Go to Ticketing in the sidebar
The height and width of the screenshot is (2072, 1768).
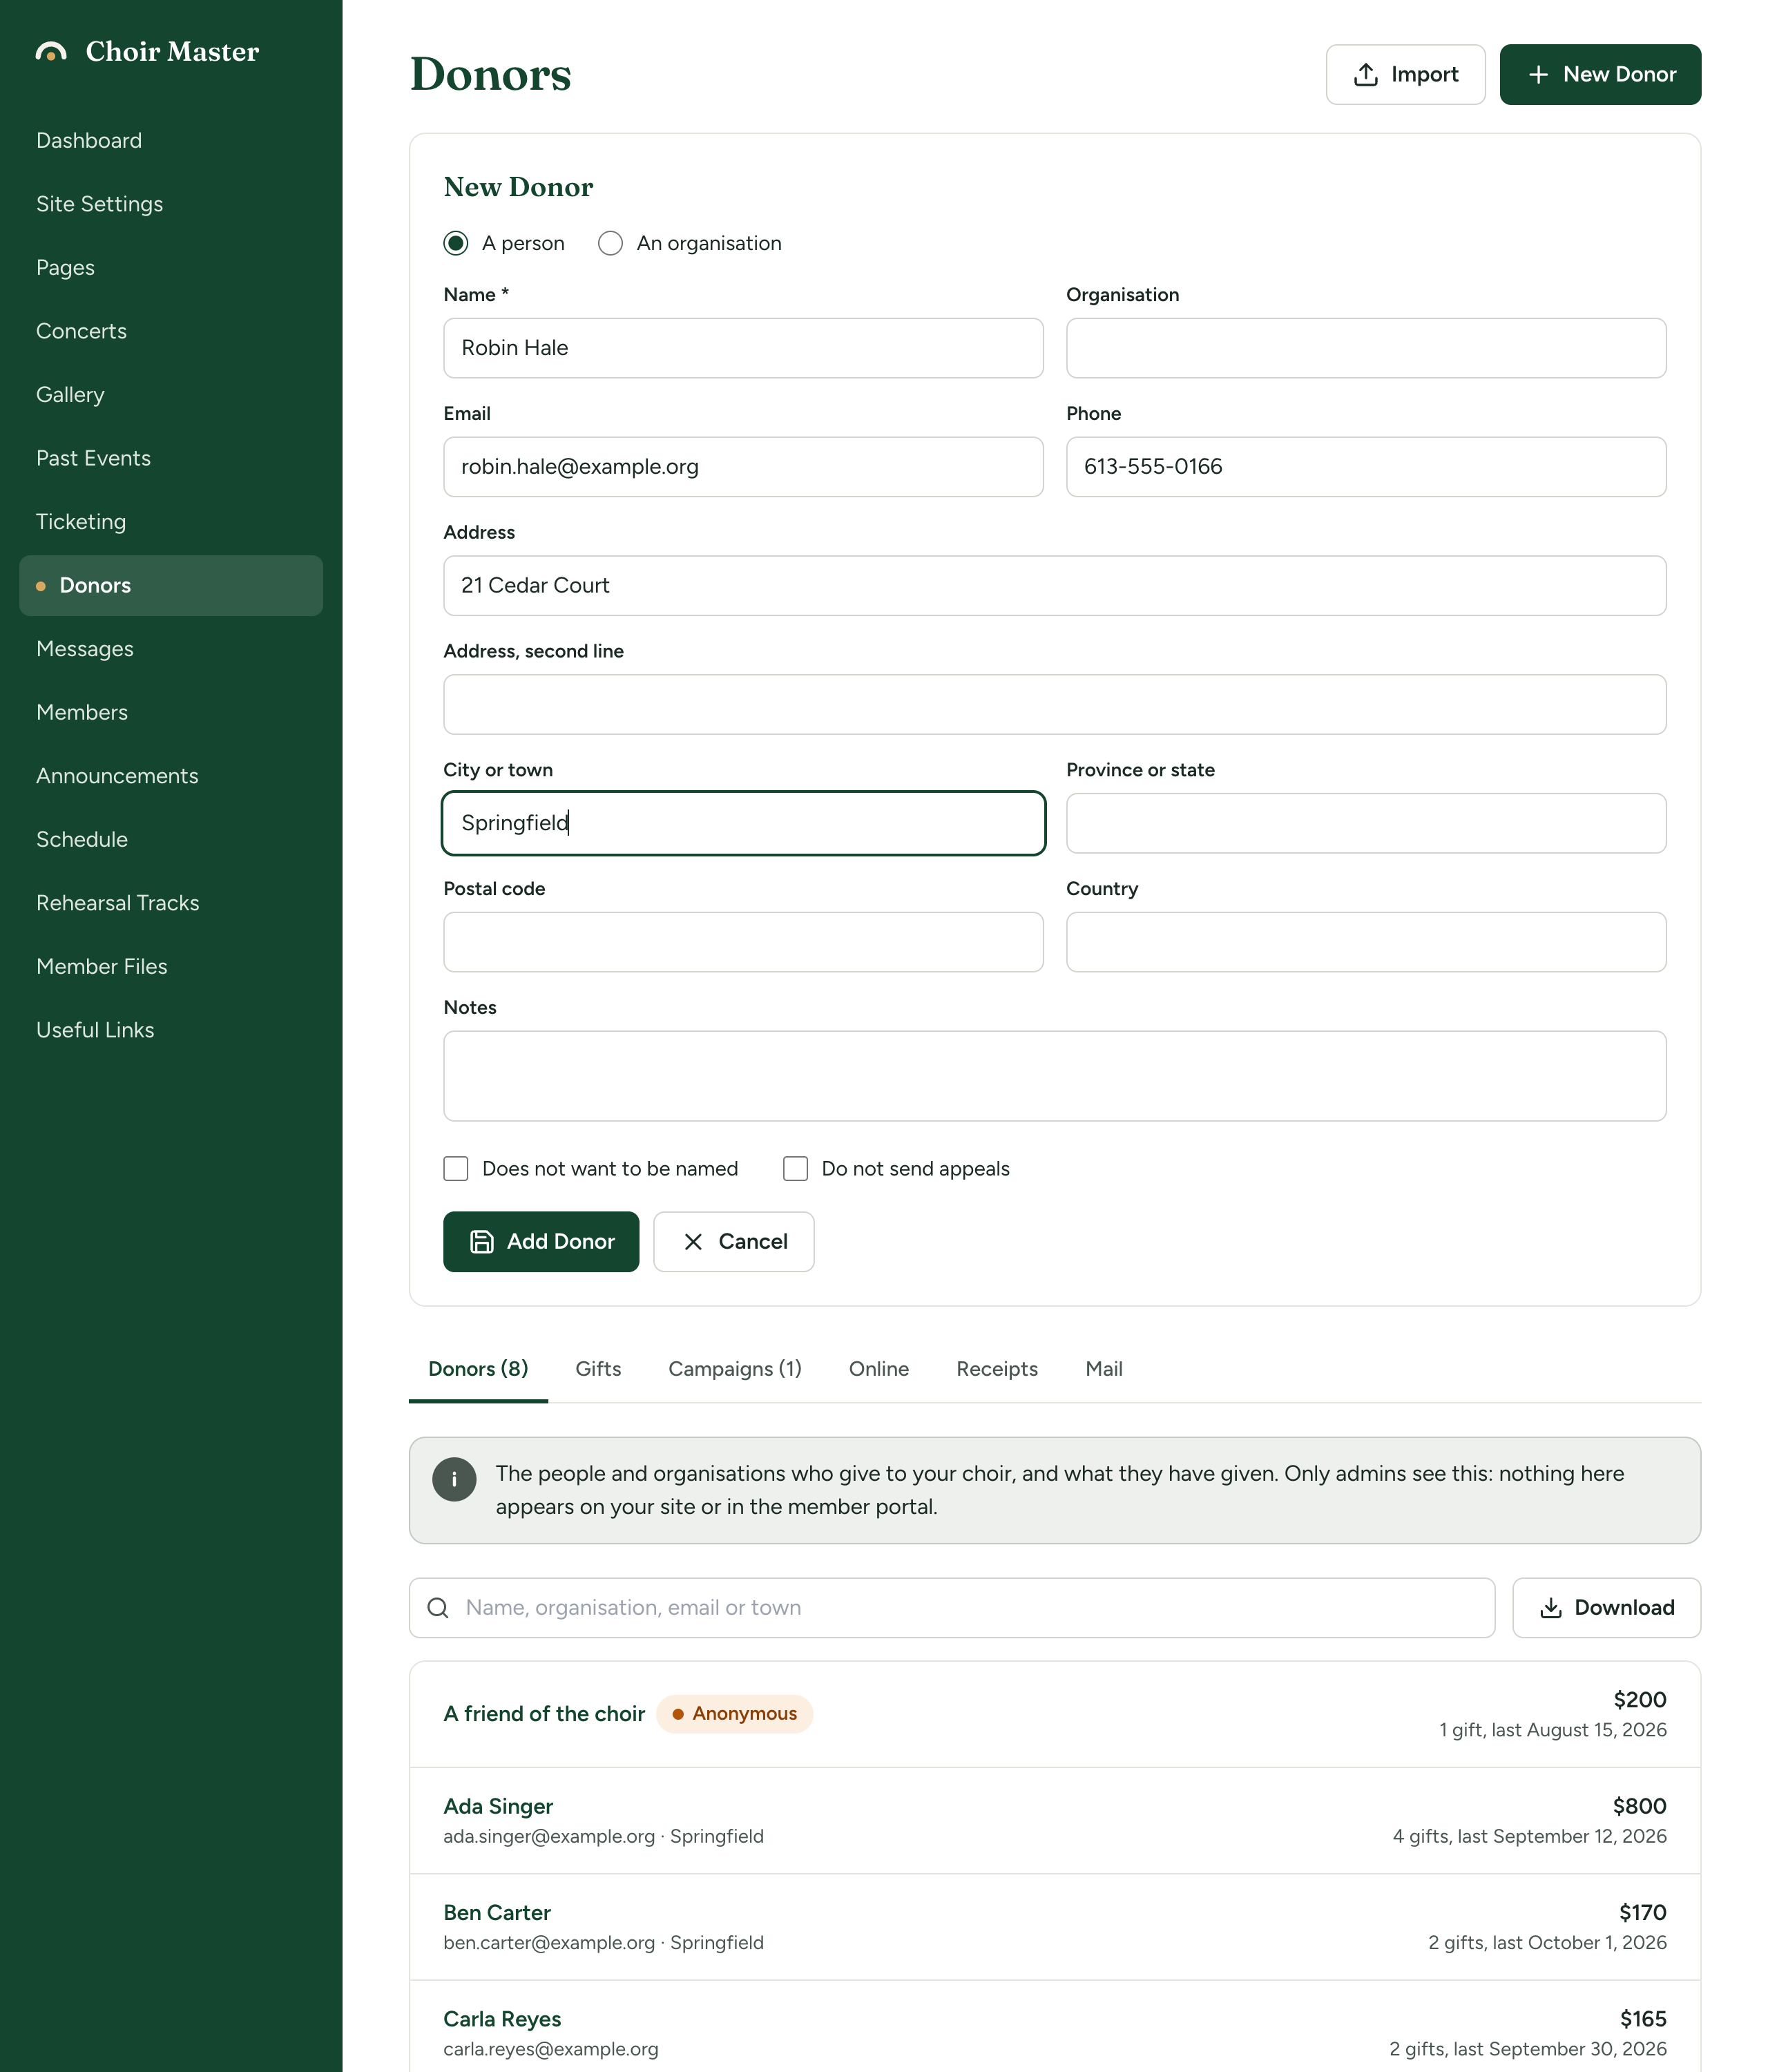click(x=171, y=522)
